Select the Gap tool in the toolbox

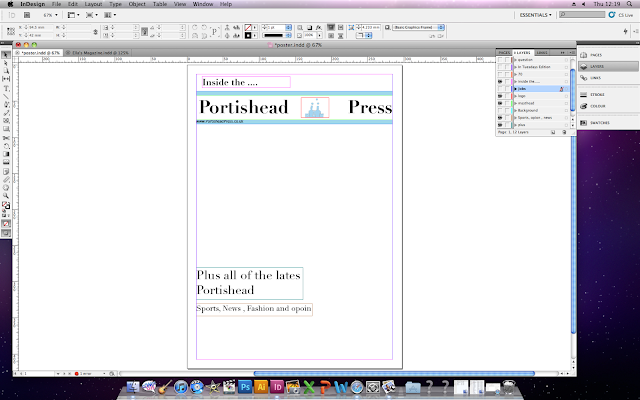coord(6,79)
